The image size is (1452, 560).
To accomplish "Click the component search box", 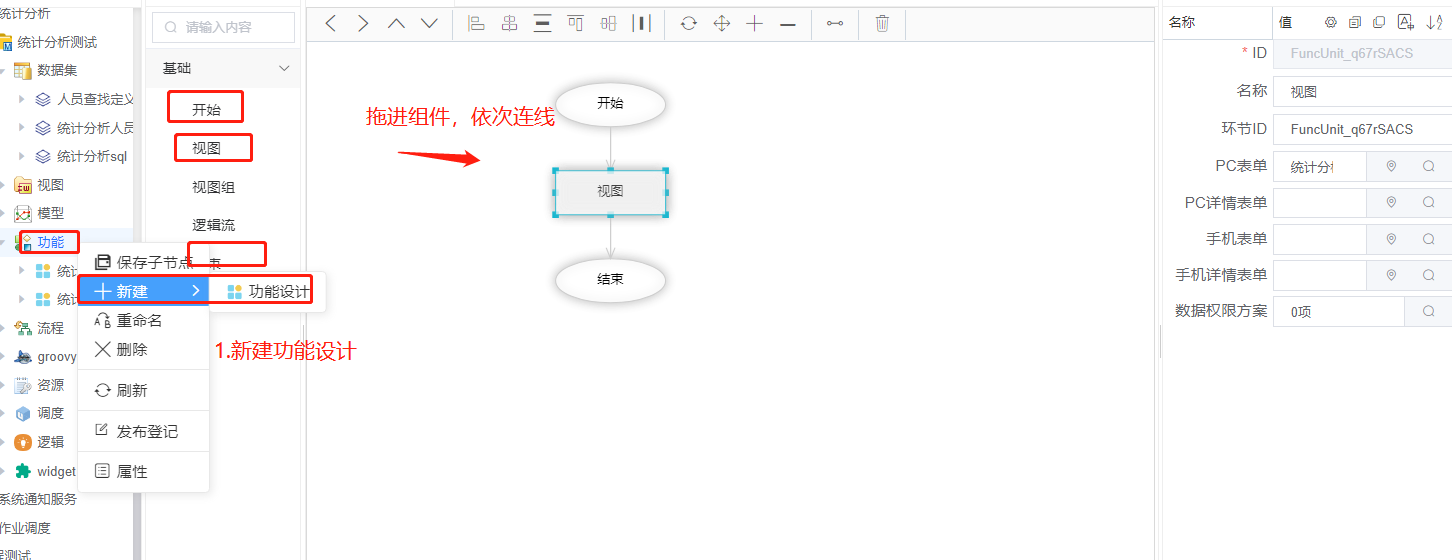I will [x=225, y=27].
